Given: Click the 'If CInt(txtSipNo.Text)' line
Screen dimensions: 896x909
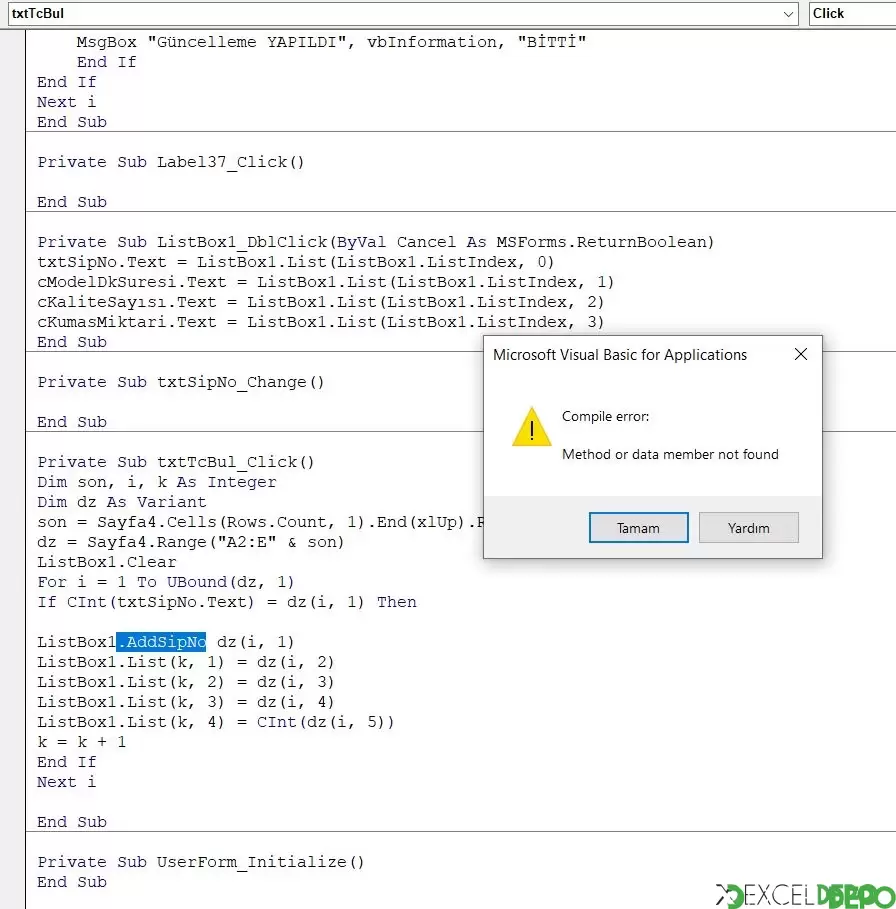Looking at the screenshot, I should click(227, 602).
